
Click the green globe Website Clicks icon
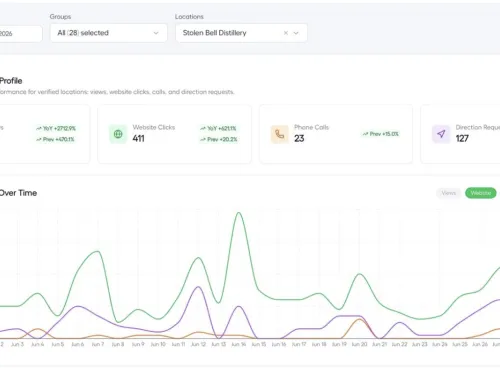(x=118, y=134)
